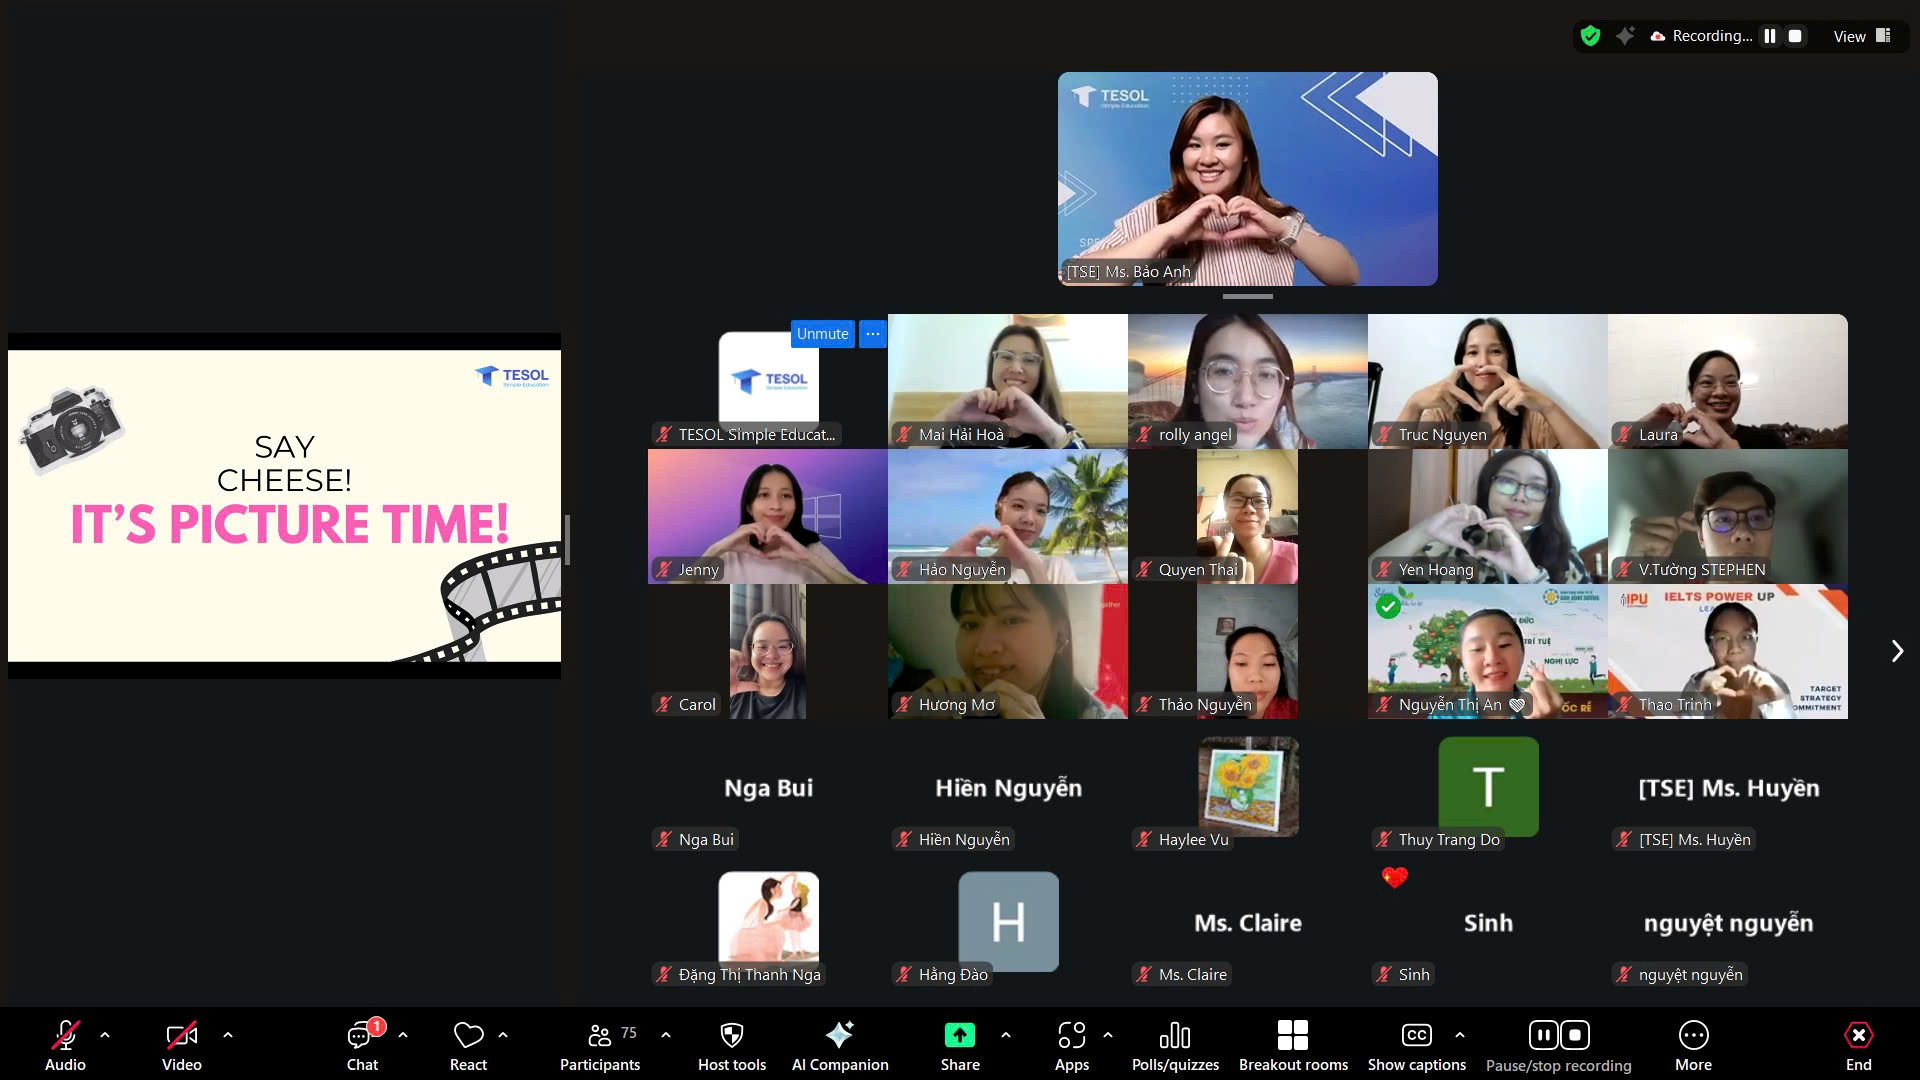
Task: Launch AI Companion sparkle icon
Action: [x=840, y=1034]
